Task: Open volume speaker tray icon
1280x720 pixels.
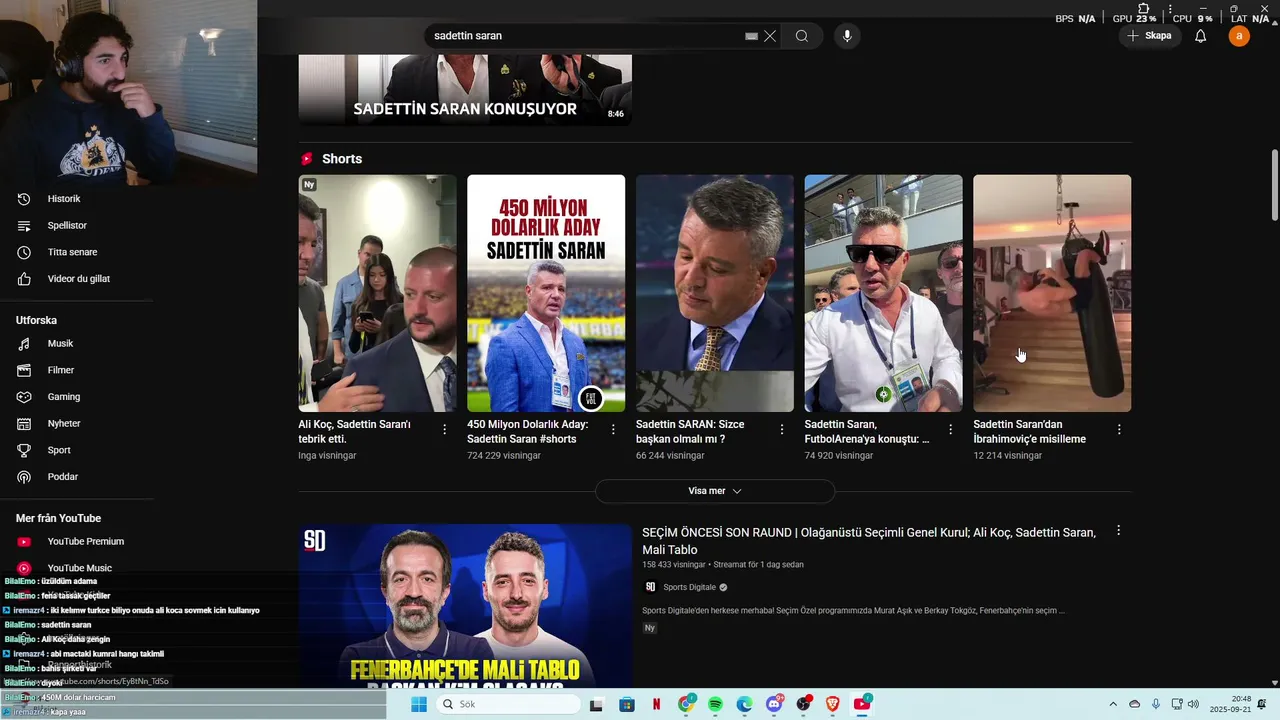Action: (1193, 704)
